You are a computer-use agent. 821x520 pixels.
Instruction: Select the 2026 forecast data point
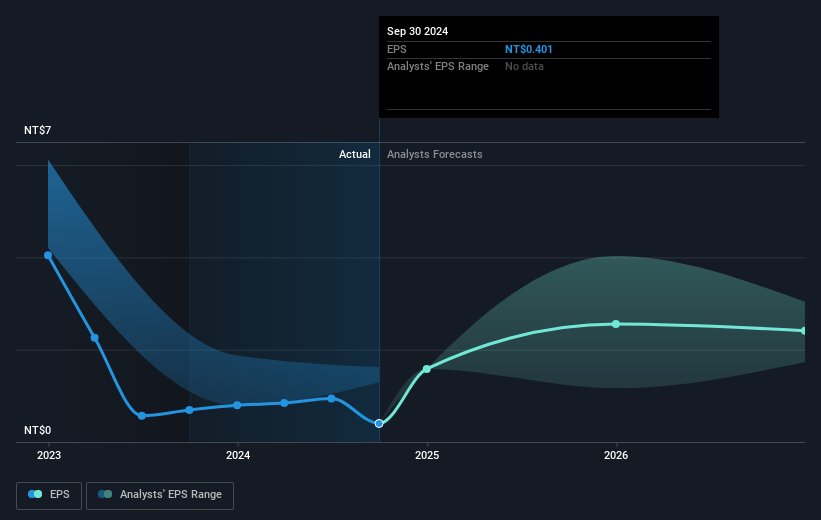coord(616,324)
